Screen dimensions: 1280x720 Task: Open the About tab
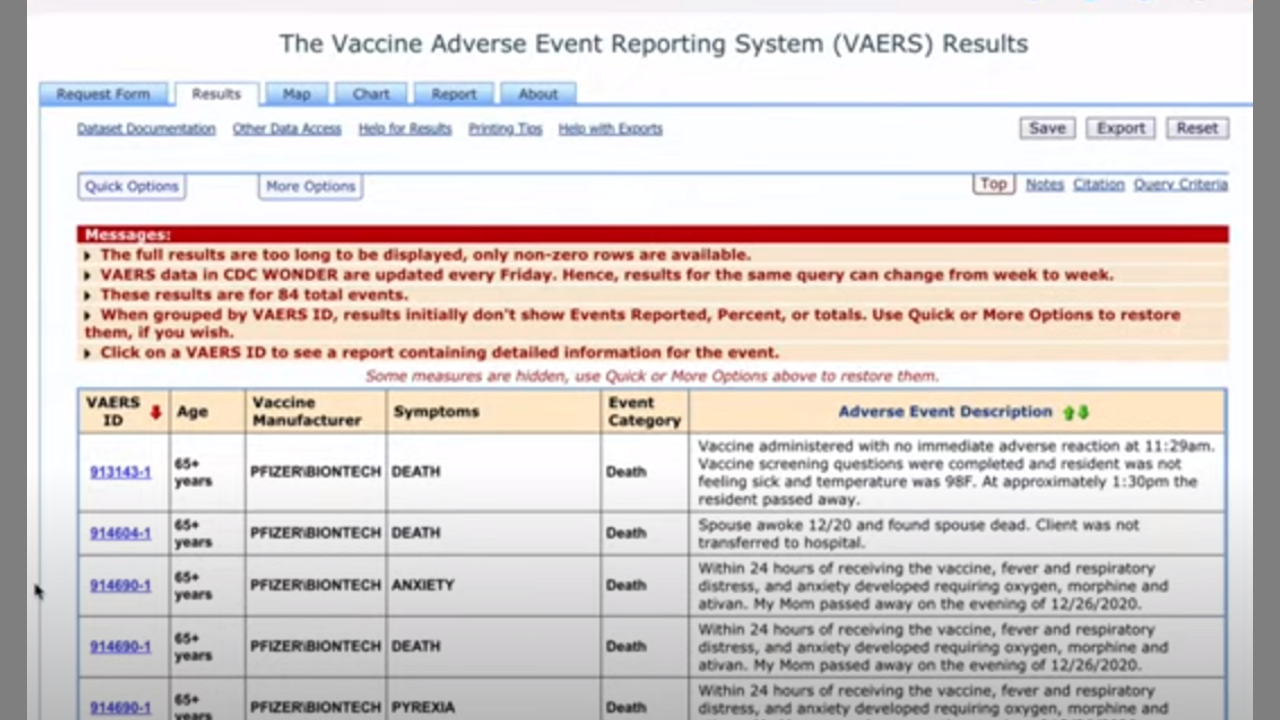click(537, 94)
